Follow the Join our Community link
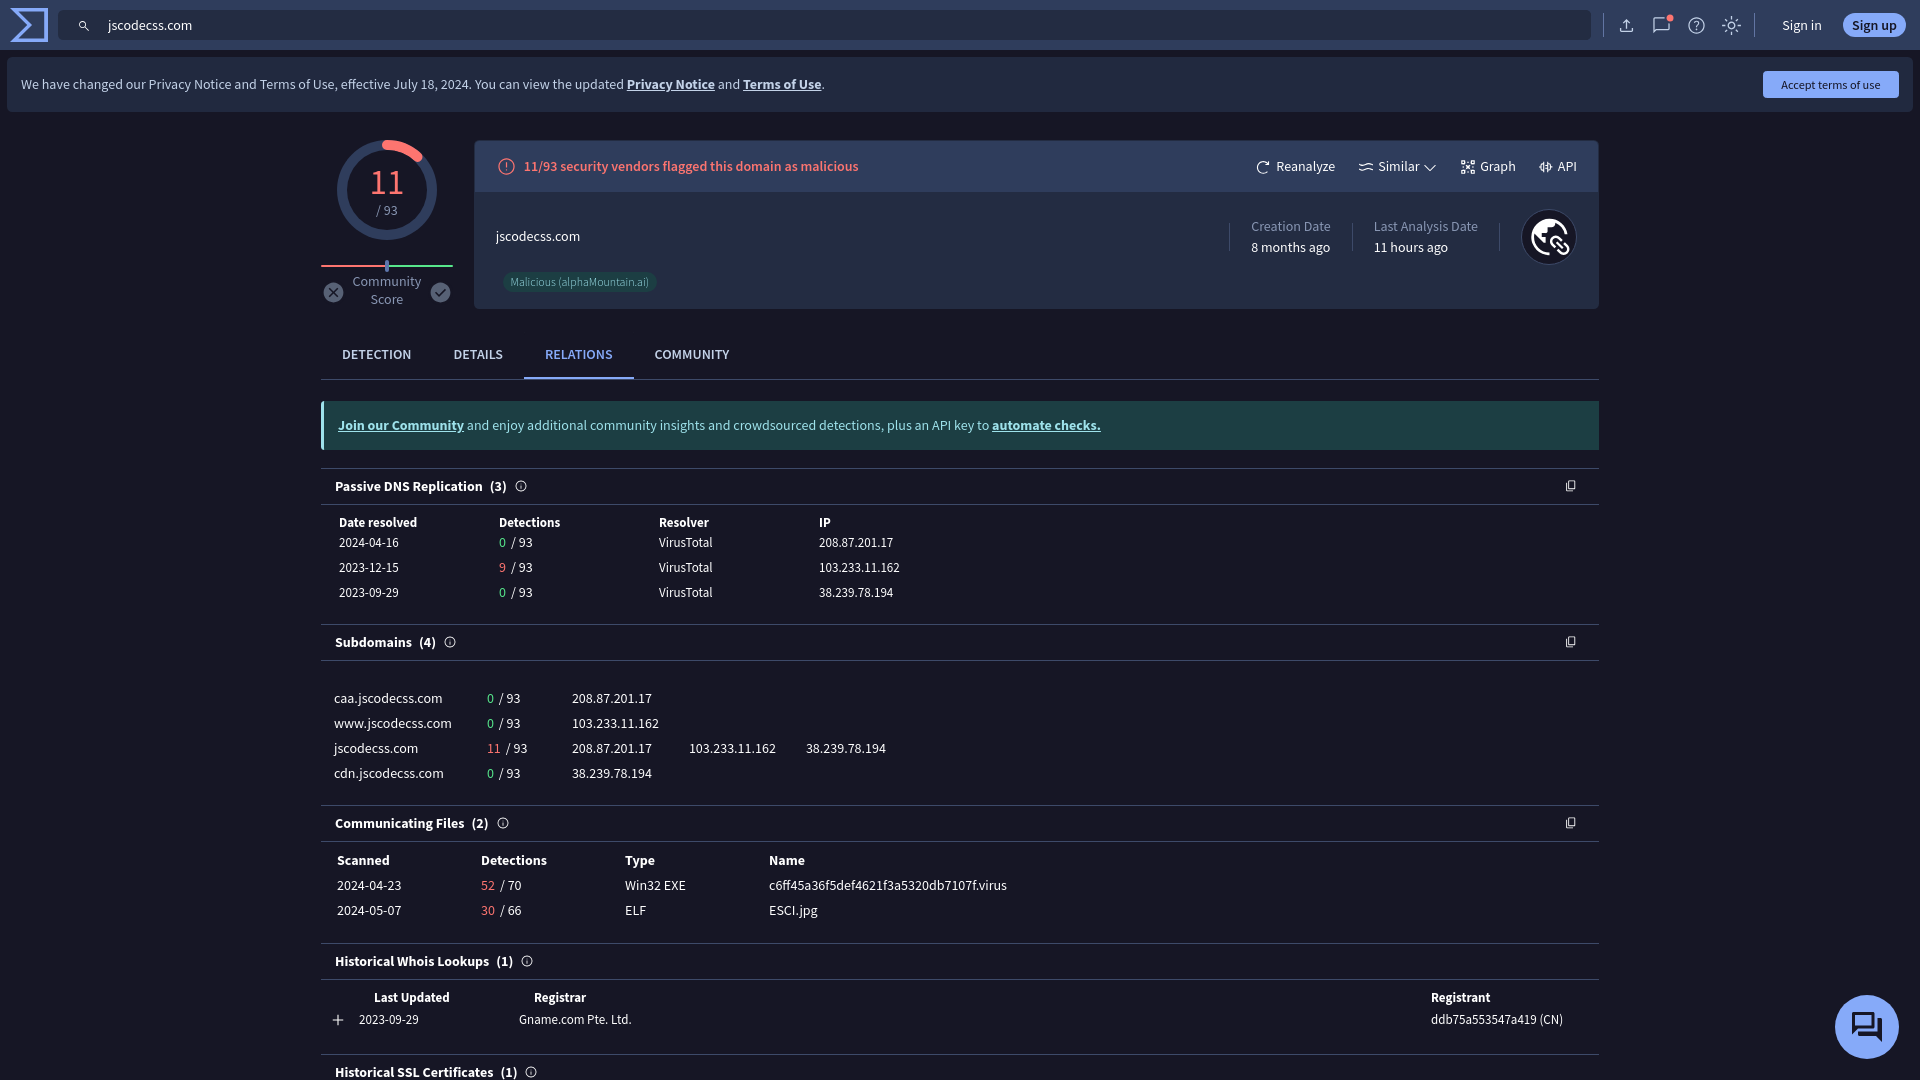 (401, 426)
